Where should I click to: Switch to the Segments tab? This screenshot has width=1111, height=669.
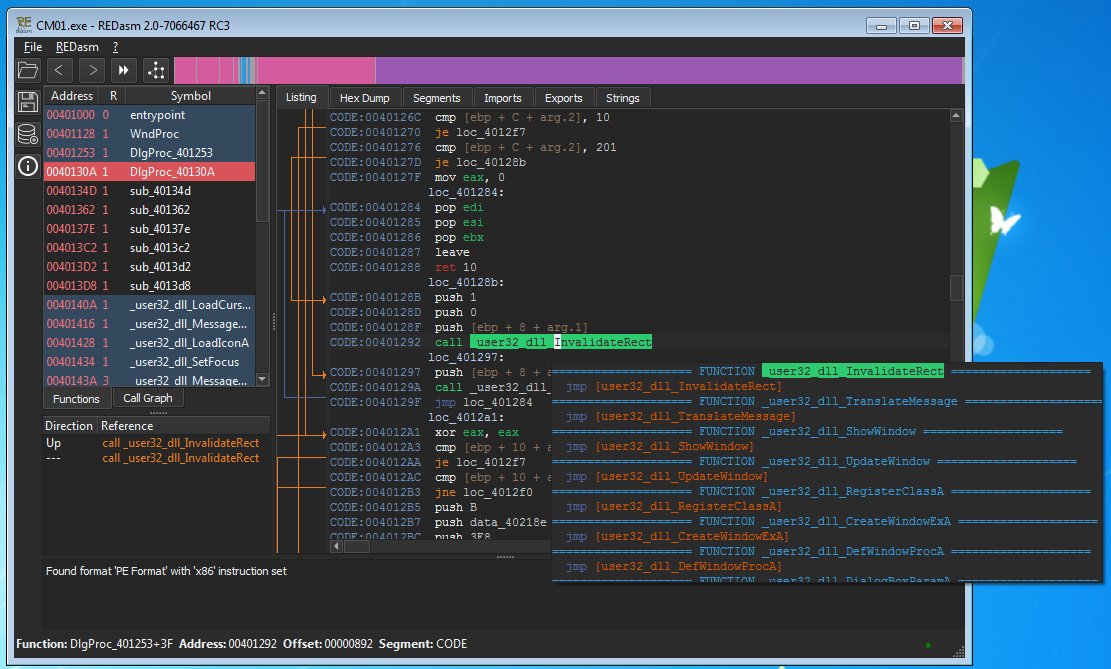[436, 98]
